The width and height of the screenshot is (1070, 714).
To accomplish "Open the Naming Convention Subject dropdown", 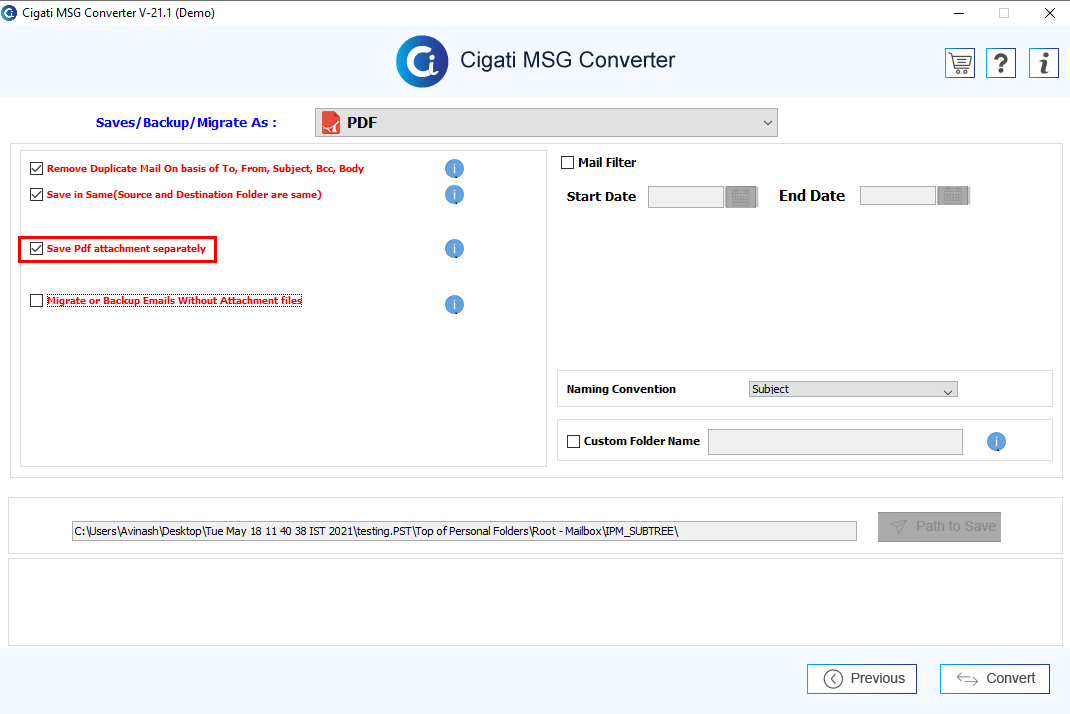I will click(x=853, y=389).
